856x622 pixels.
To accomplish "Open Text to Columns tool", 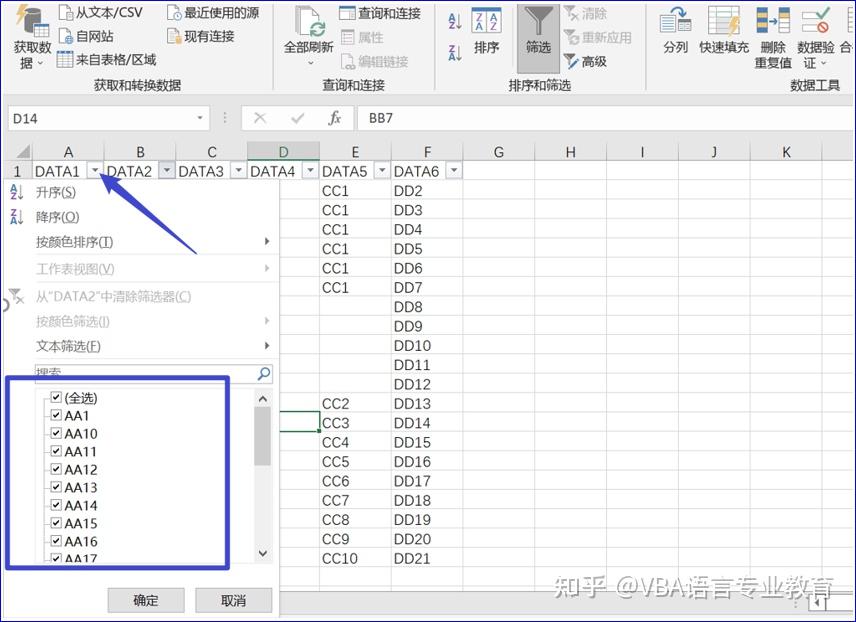I will (675, 21).
